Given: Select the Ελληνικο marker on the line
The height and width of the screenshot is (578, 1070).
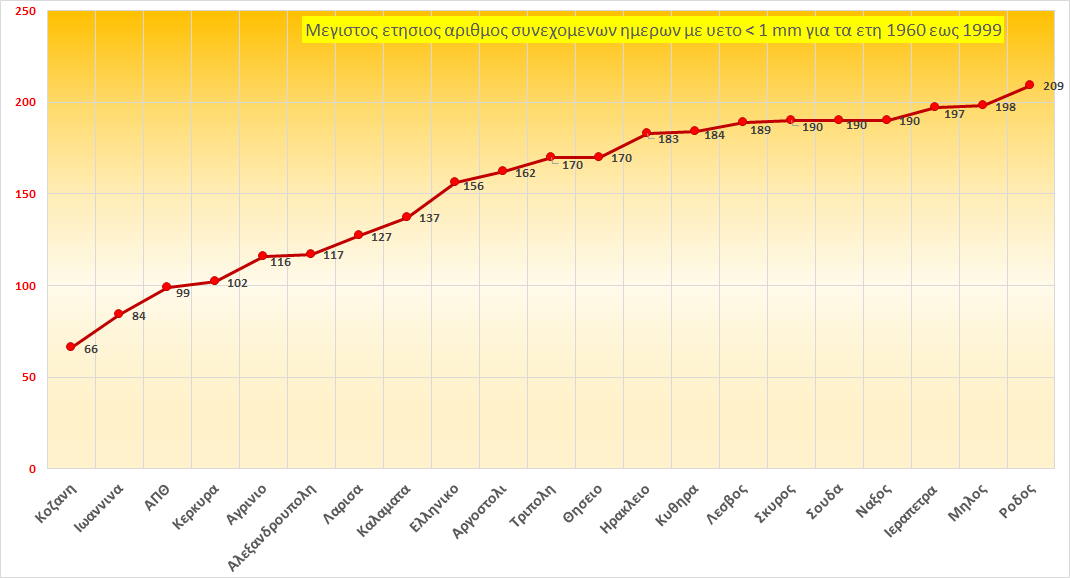Looking at the screenshot, I should coord(454,182).
